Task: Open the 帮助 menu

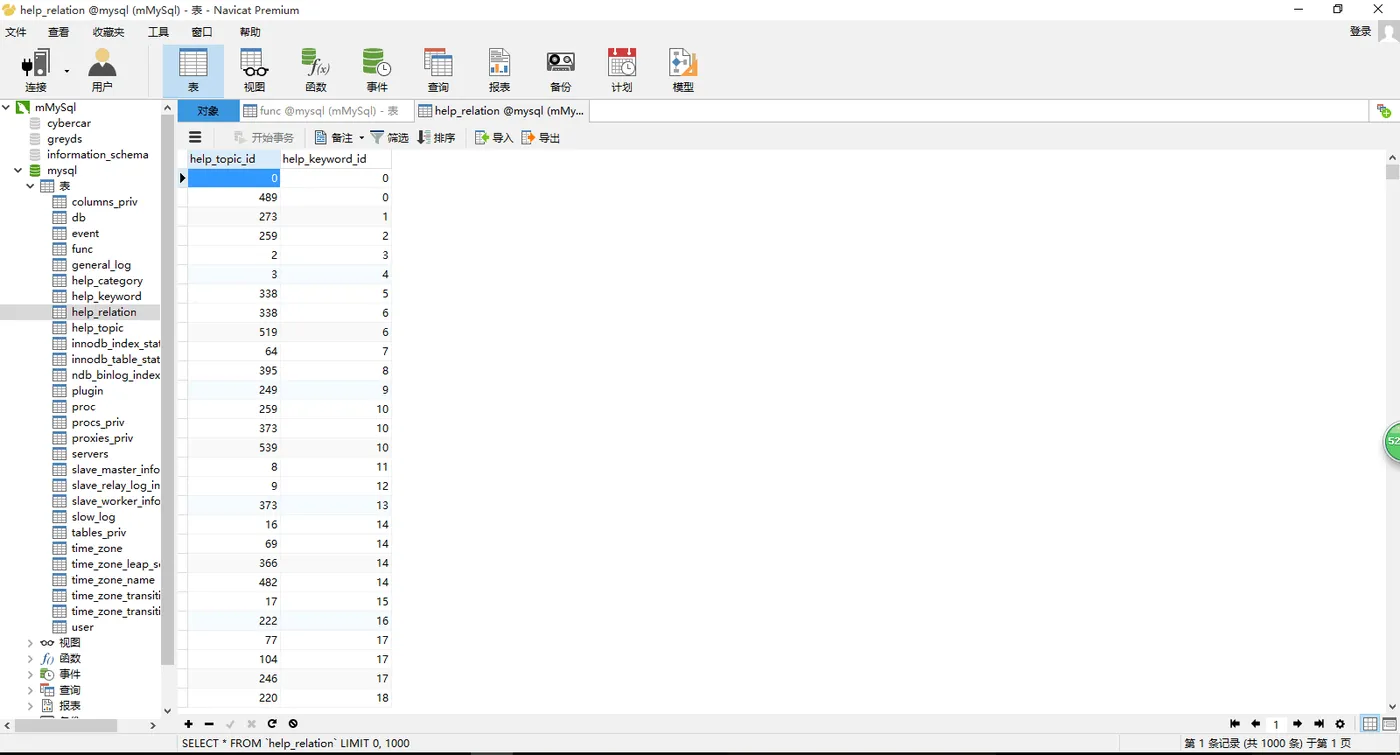Action: (x=250, y=32)
